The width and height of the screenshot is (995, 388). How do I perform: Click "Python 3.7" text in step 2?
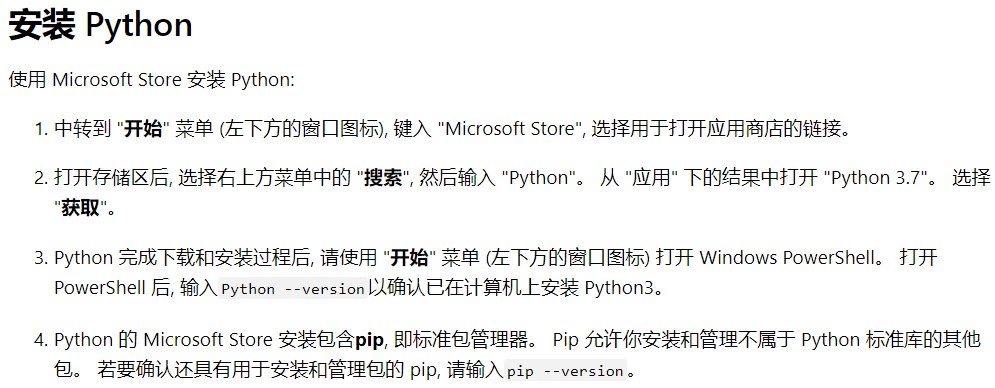875,177
